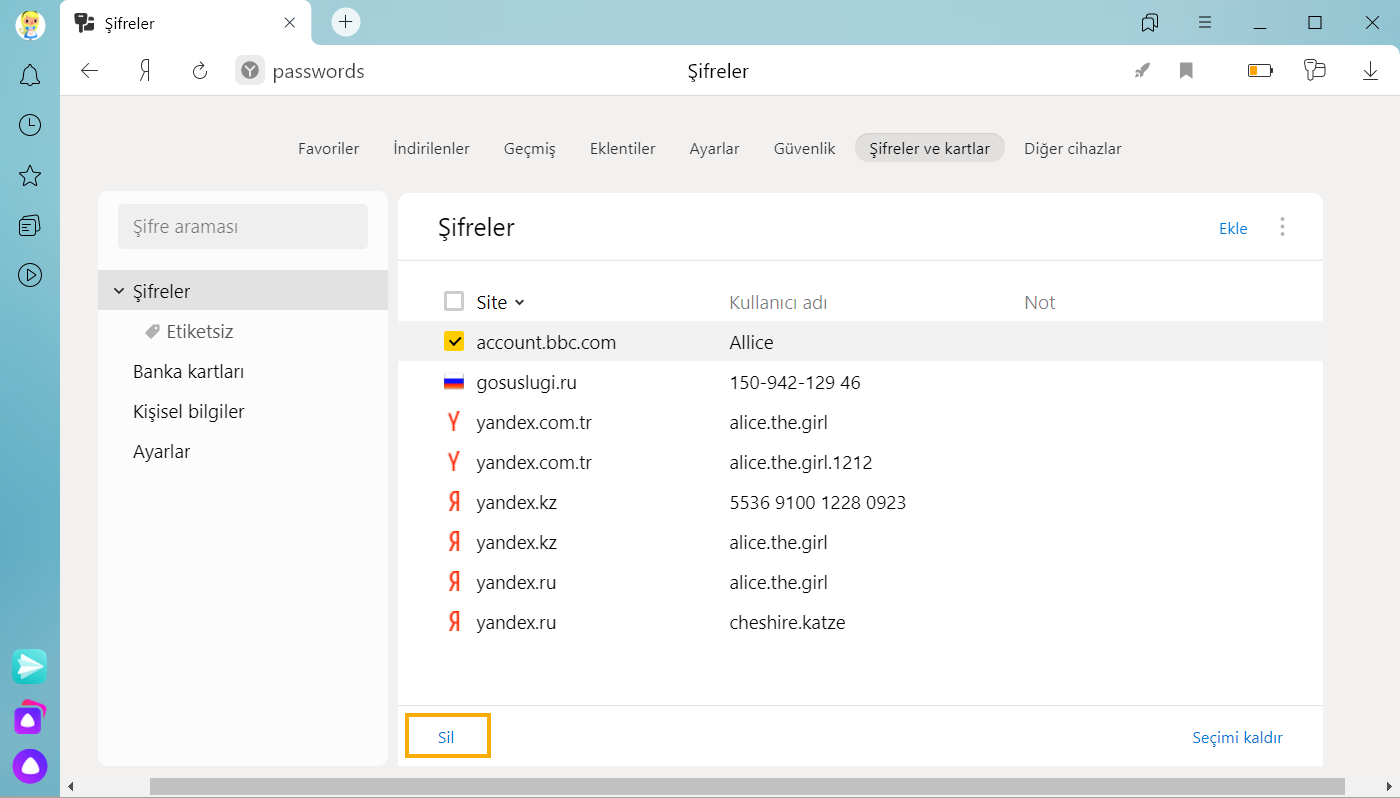Open video player icon in sidebar

[30, 275]
